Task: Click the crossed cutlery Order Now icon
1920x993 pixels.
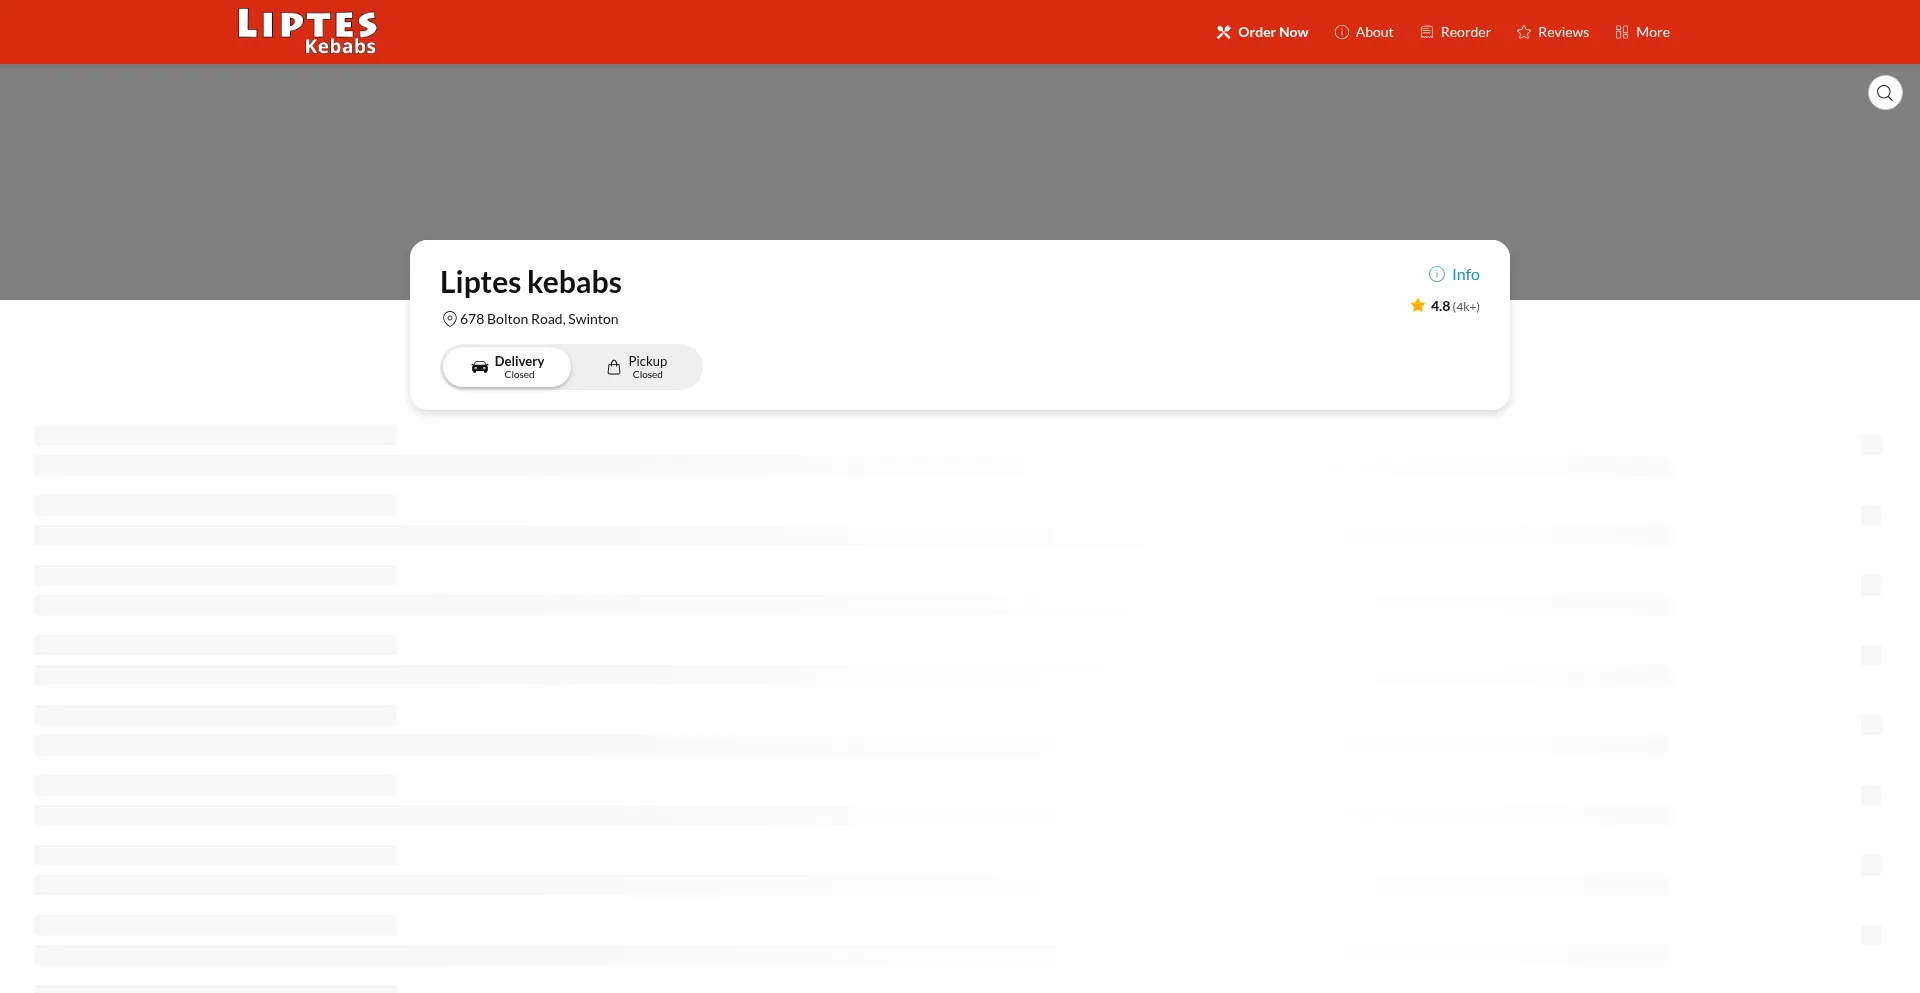Action: pos(1223,32)
